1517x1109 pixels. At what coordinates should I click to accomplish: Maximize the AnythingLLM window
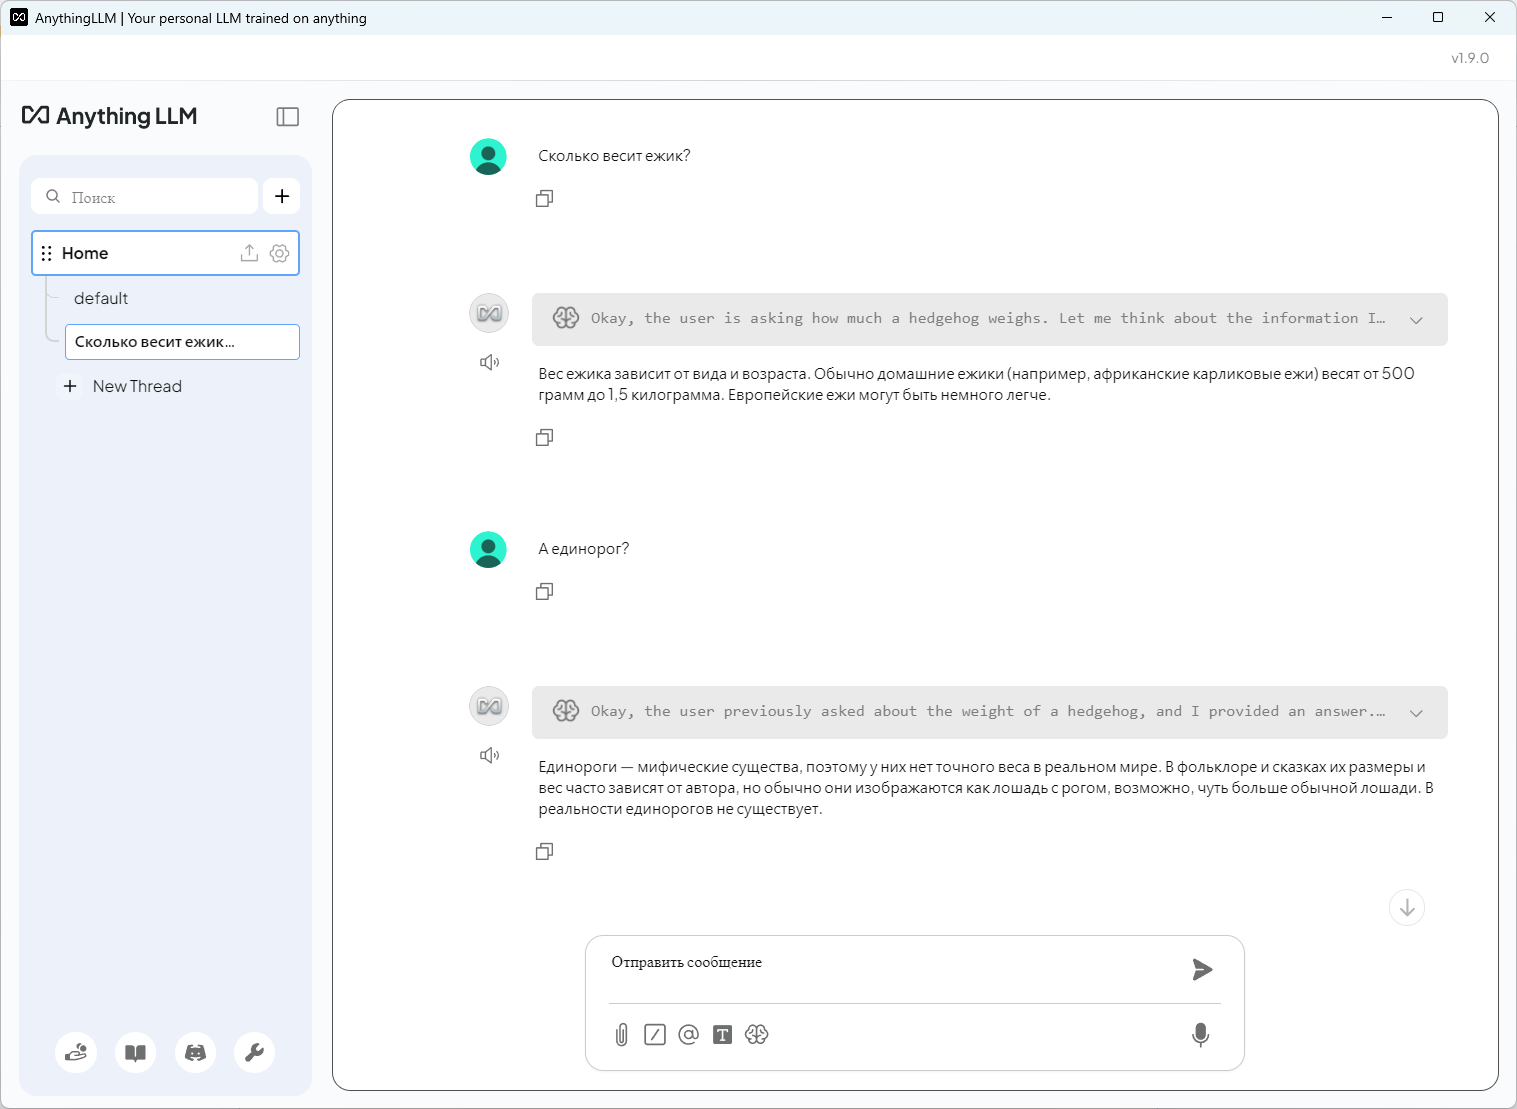pos(1438,18)
